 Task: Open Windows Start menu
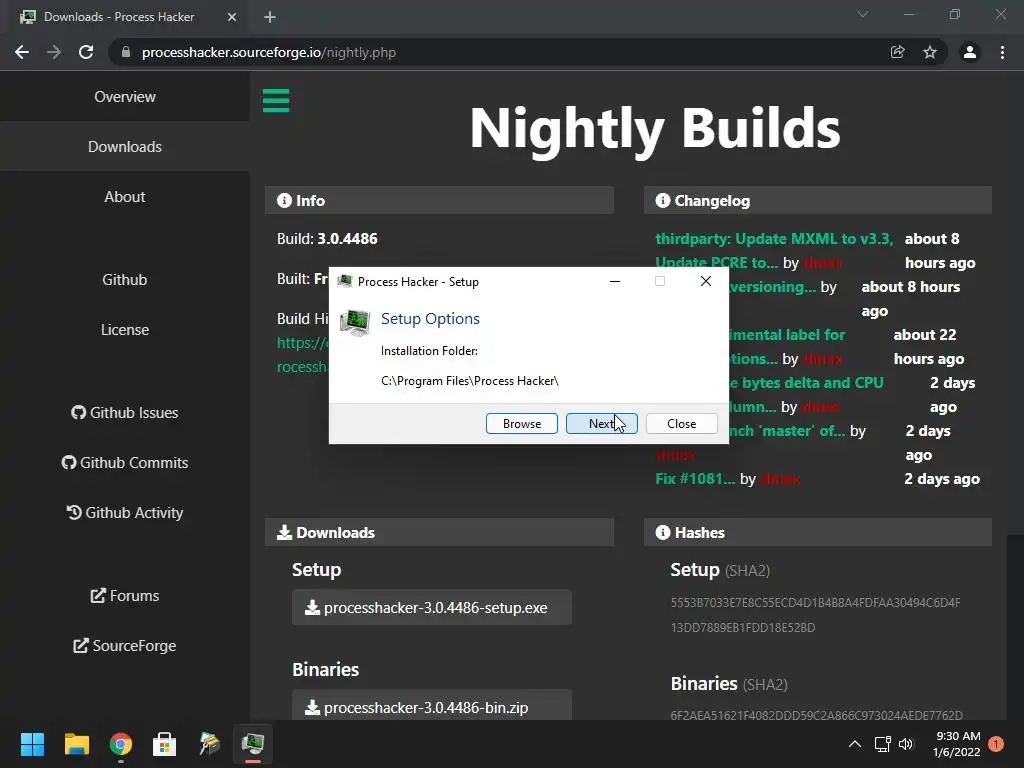point(32,744)
